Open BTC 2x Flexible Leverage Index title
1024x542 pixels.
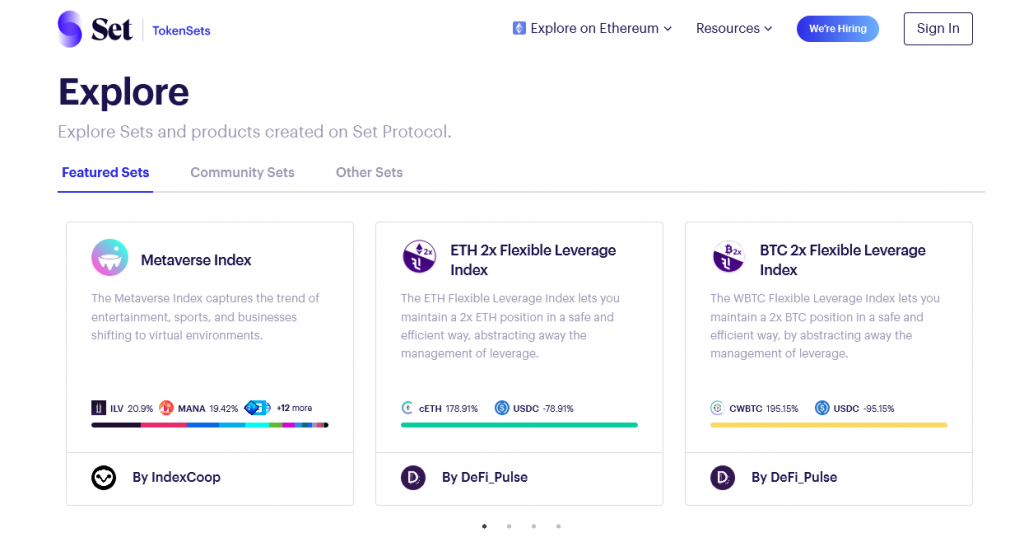[842, 260]
